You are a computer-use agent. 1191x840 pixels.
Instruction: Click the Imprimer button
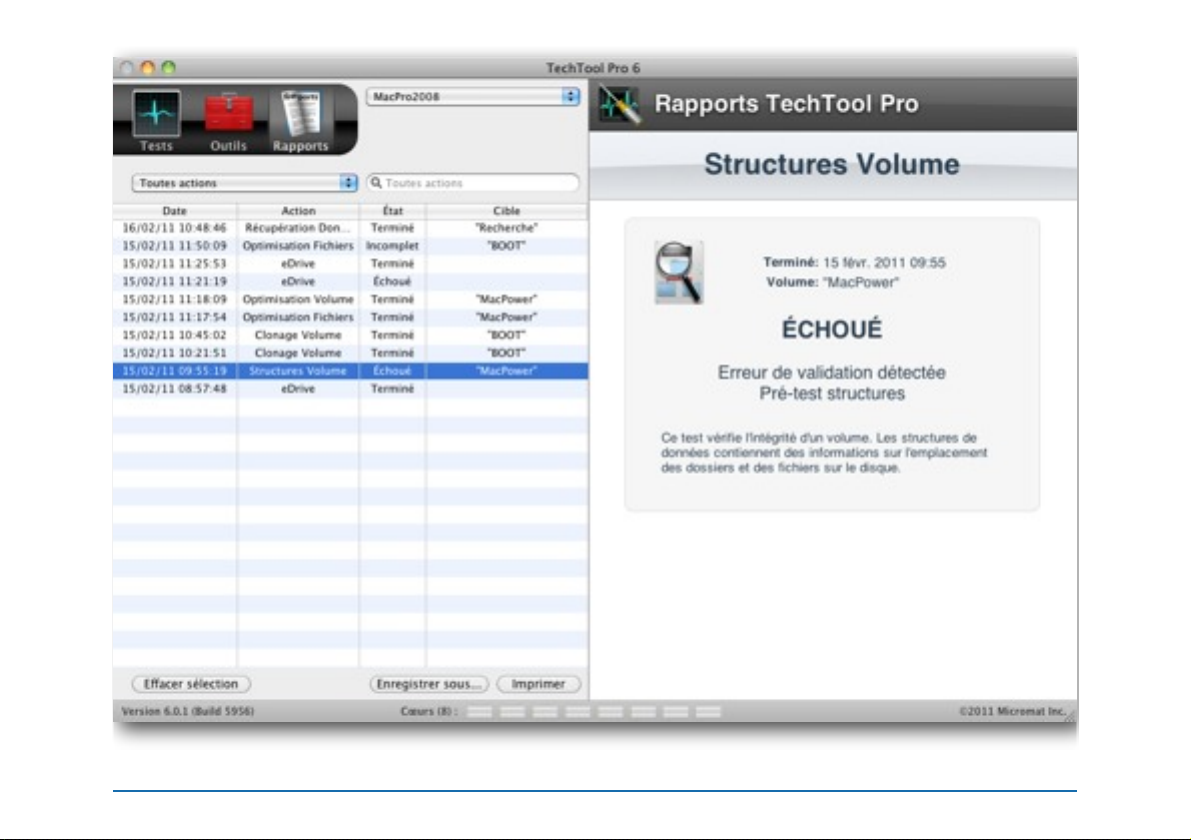tap(539, 684)
